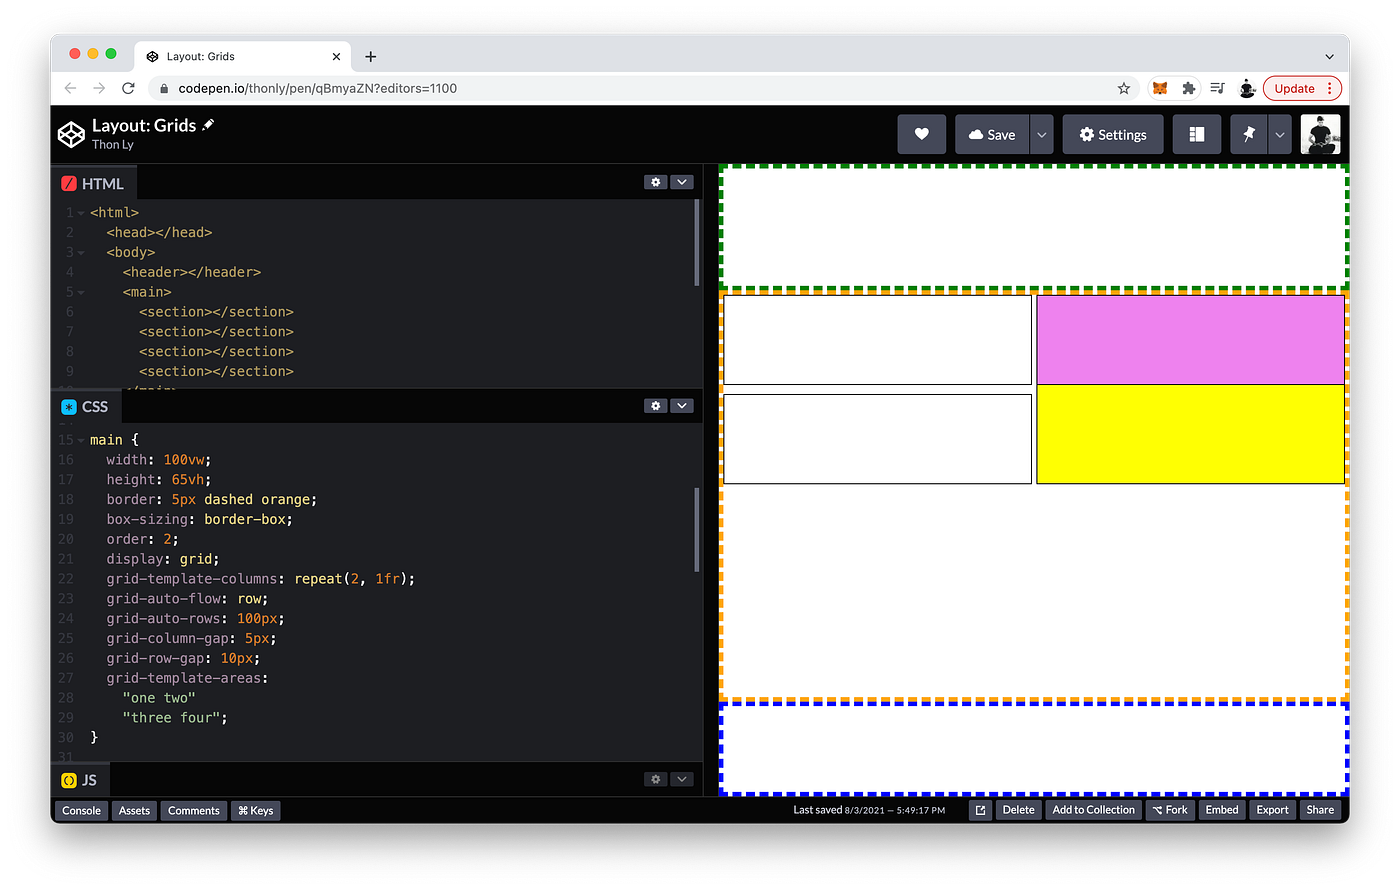Click the HTML panel icon
Screen dimensions: 1400x890
click(69, 183)
